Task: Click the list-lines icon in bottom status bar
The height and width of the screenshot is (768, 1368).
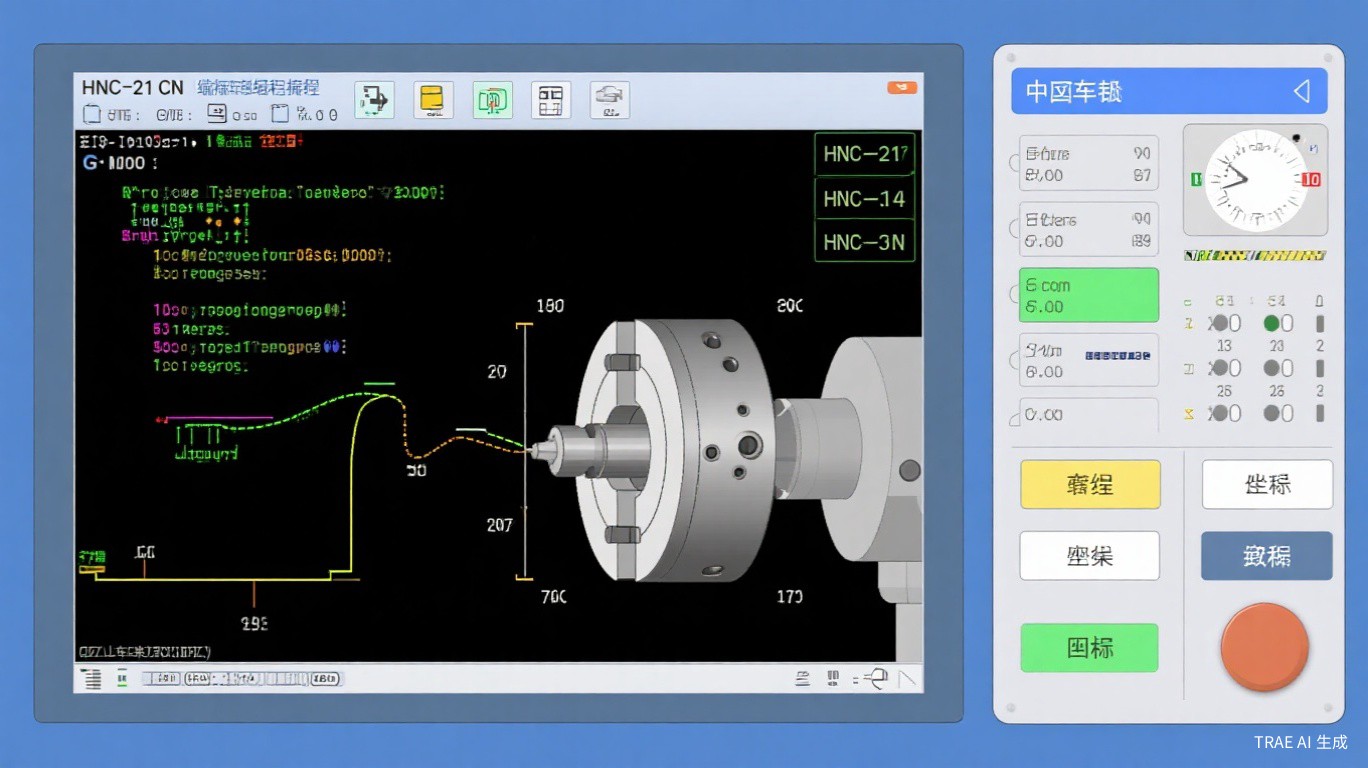Action: pos(92,679)
